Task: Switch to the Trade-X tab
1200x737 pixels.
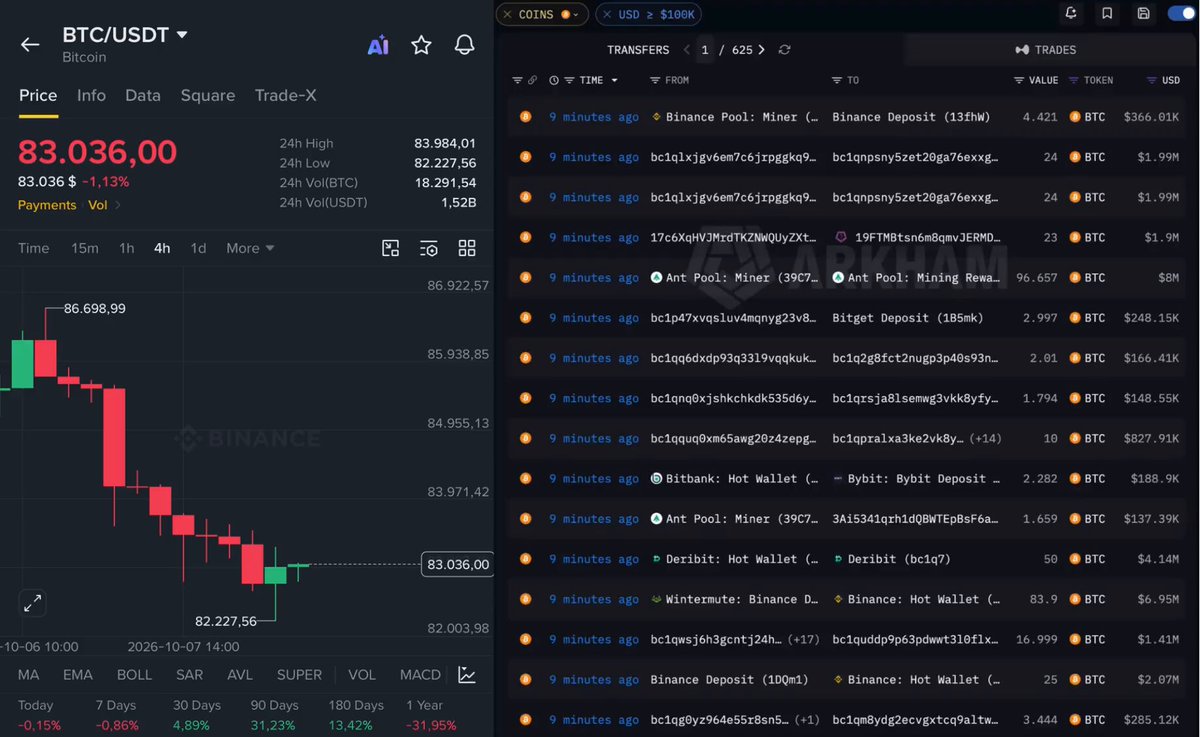Action: (286, 95)
